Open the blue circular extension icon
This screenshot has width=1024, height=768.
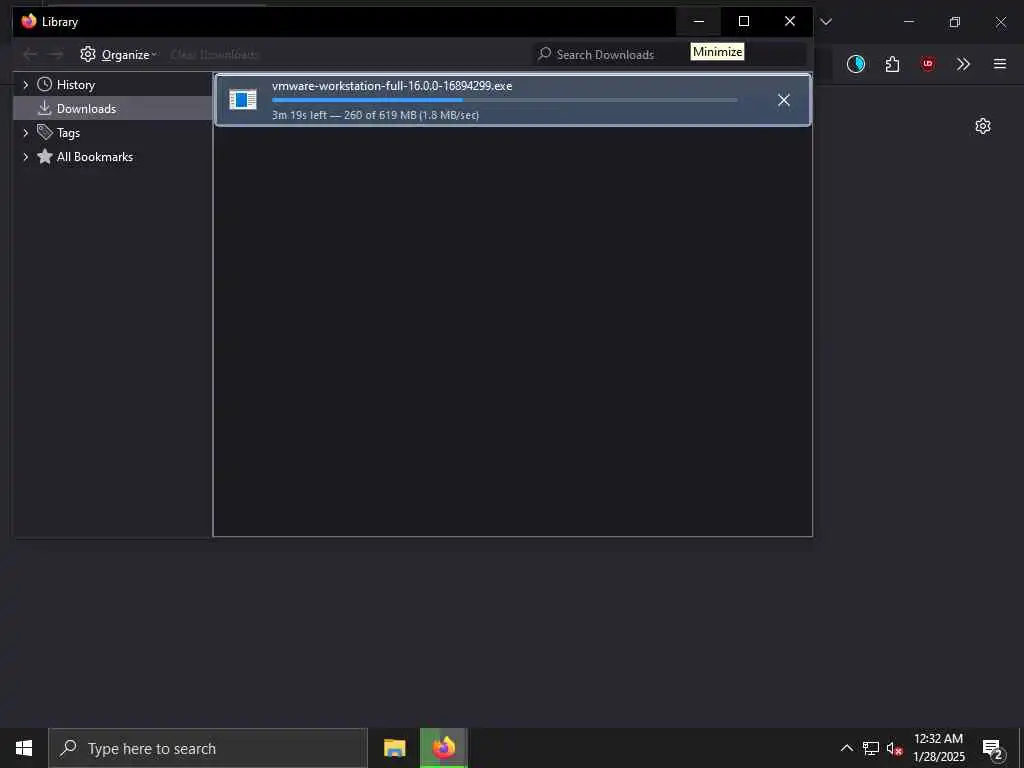pyautogui.click(x=856, y=63)
